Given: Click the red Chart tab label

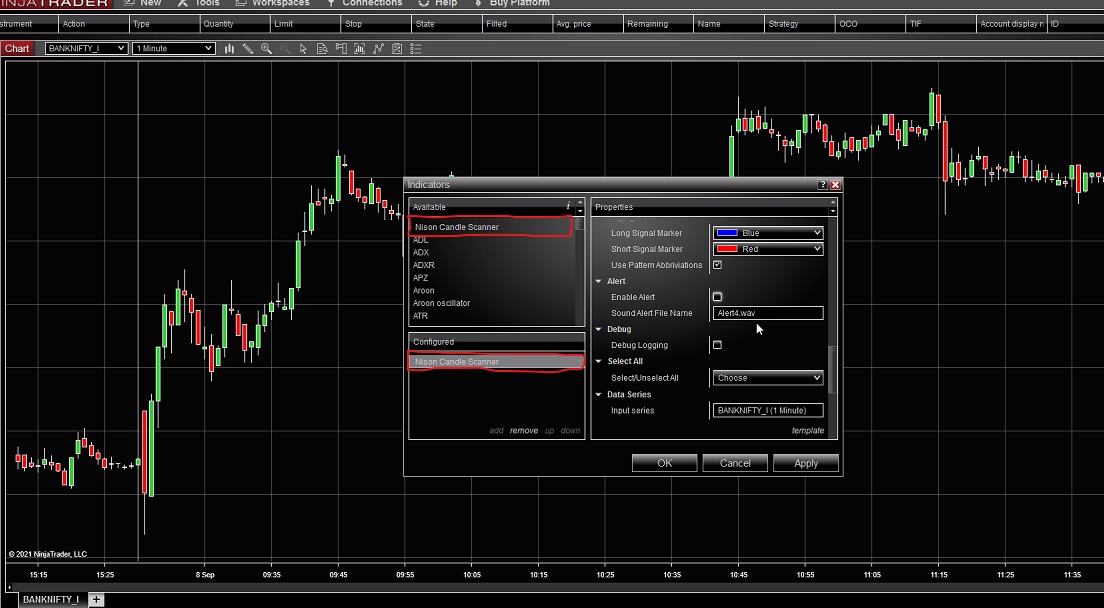Looking at the screenshot, I should coord(17,49).
